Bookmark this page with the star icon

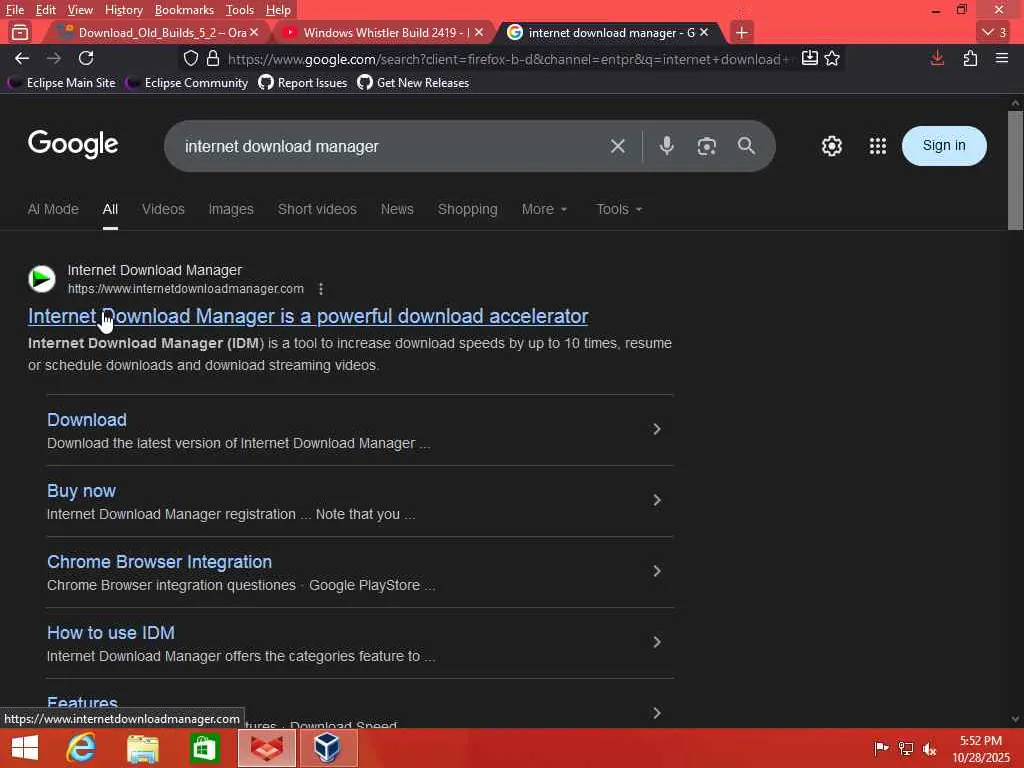pyautogui.click(x=832, y=59)
